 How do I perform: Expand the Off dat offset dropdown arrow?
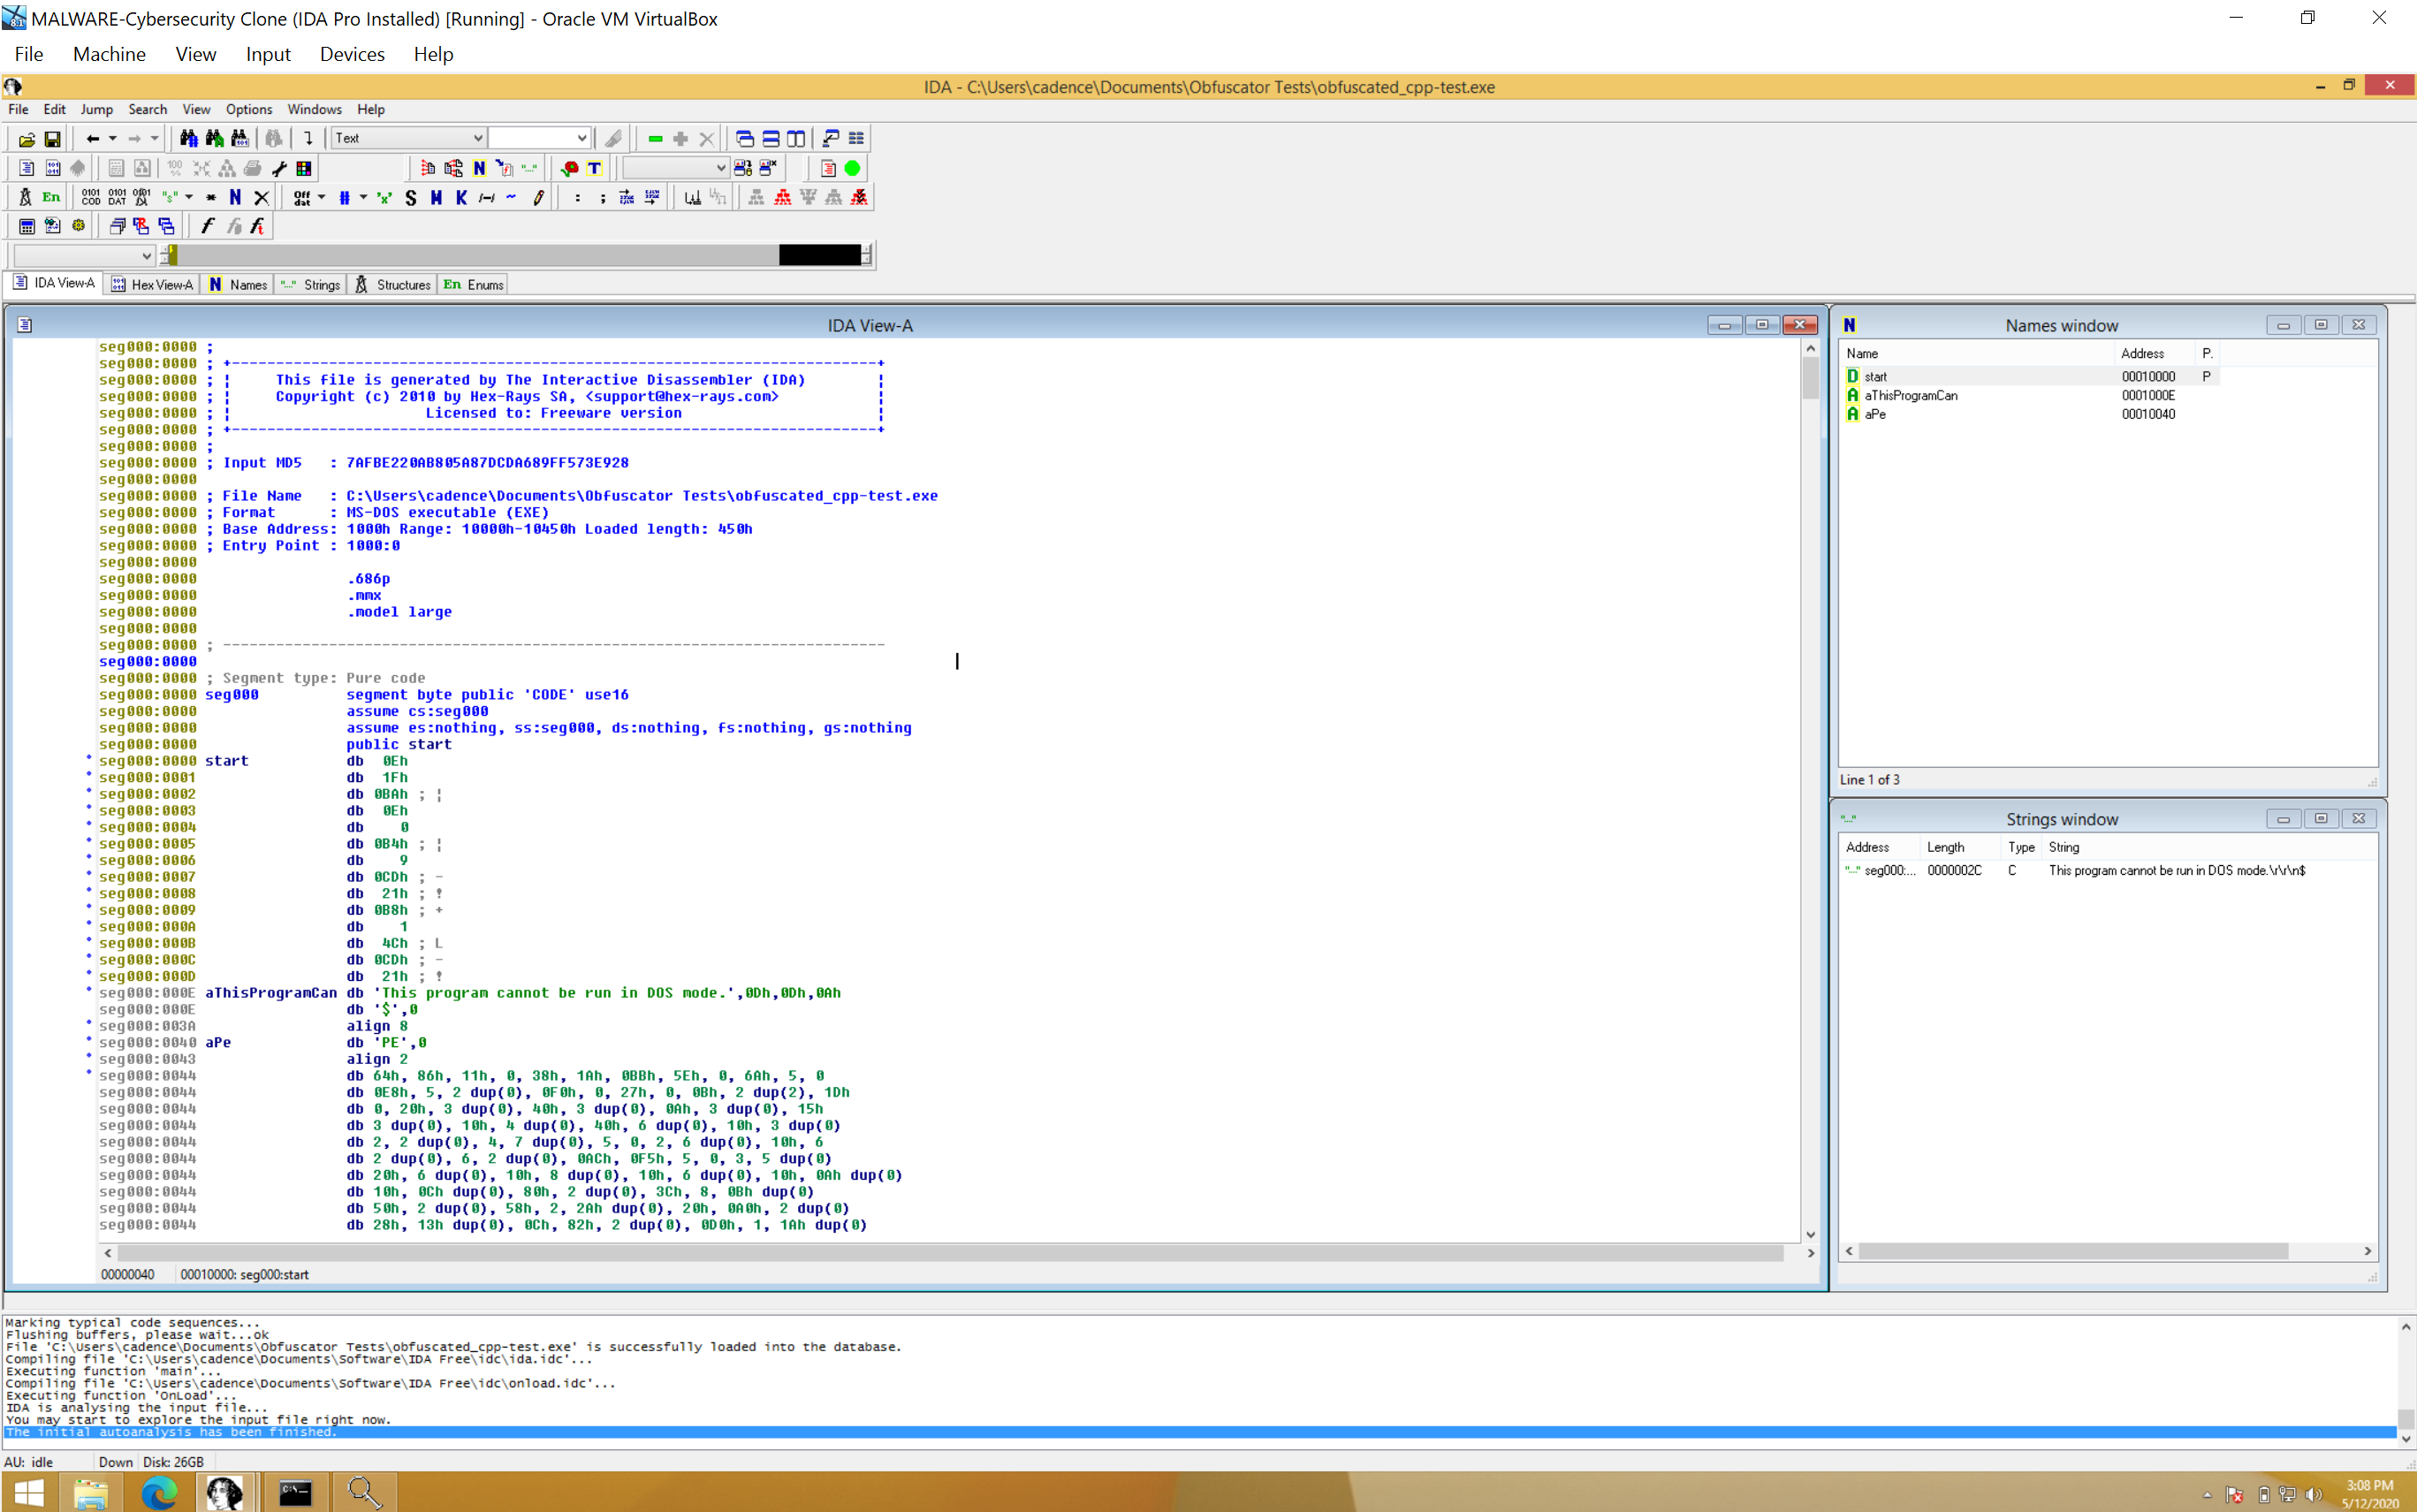pos(321,197)
